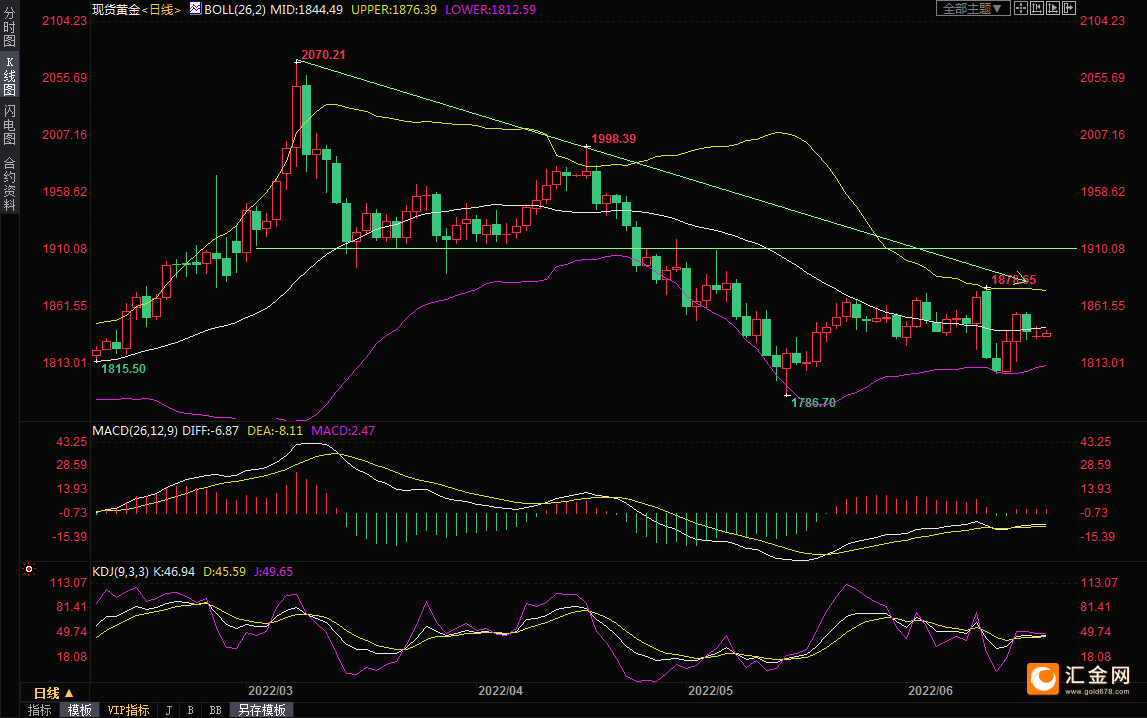Viewport: 1147px width, 718px height.
Task: Open the 全部主题 dropdown
Action: click(x=971, y=8)
